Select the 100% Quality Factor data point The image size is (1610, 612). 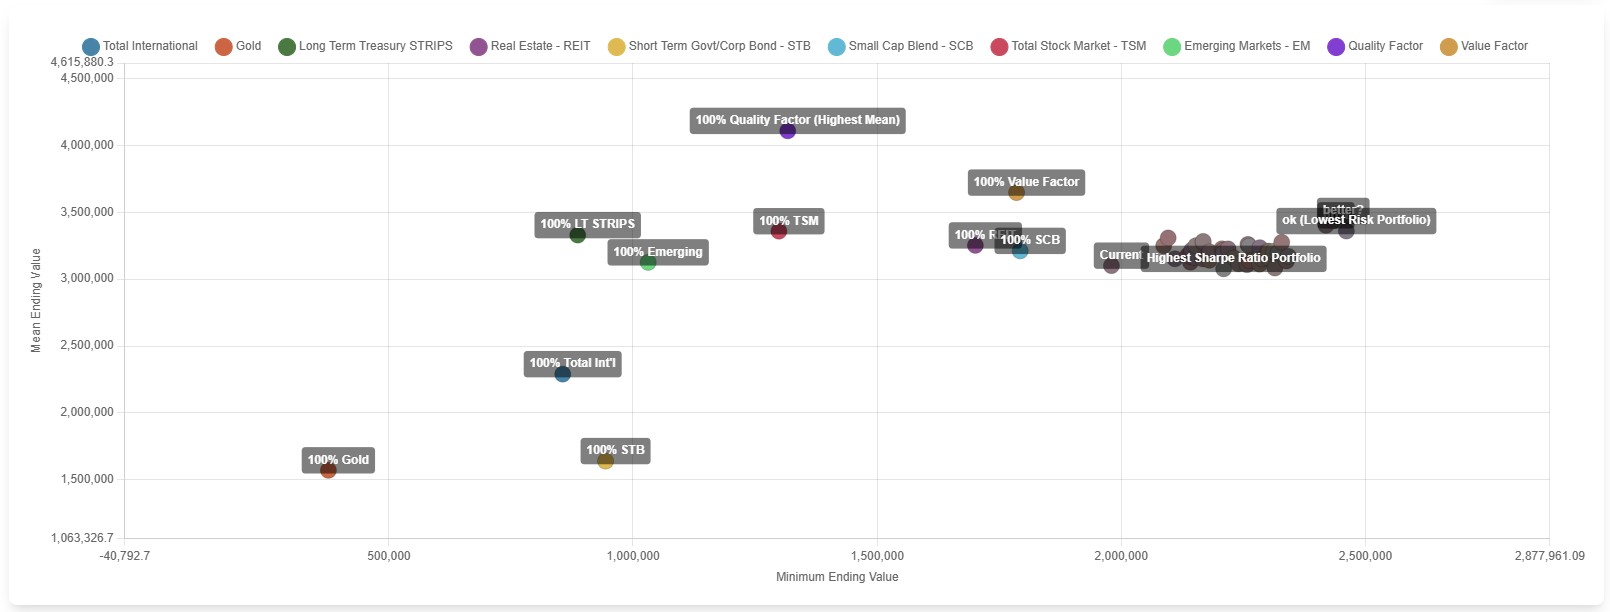click(x=788, y=131)
